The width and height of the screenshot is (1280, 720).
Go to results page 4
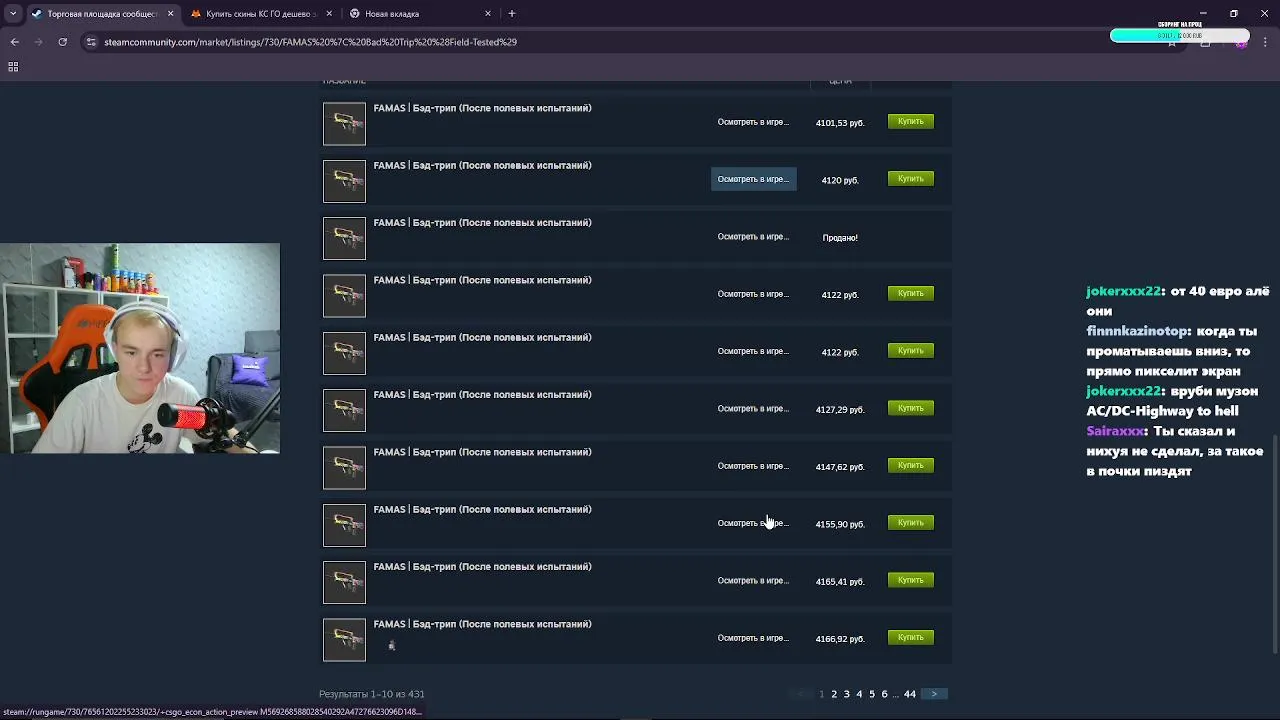(x=859, y=694)
